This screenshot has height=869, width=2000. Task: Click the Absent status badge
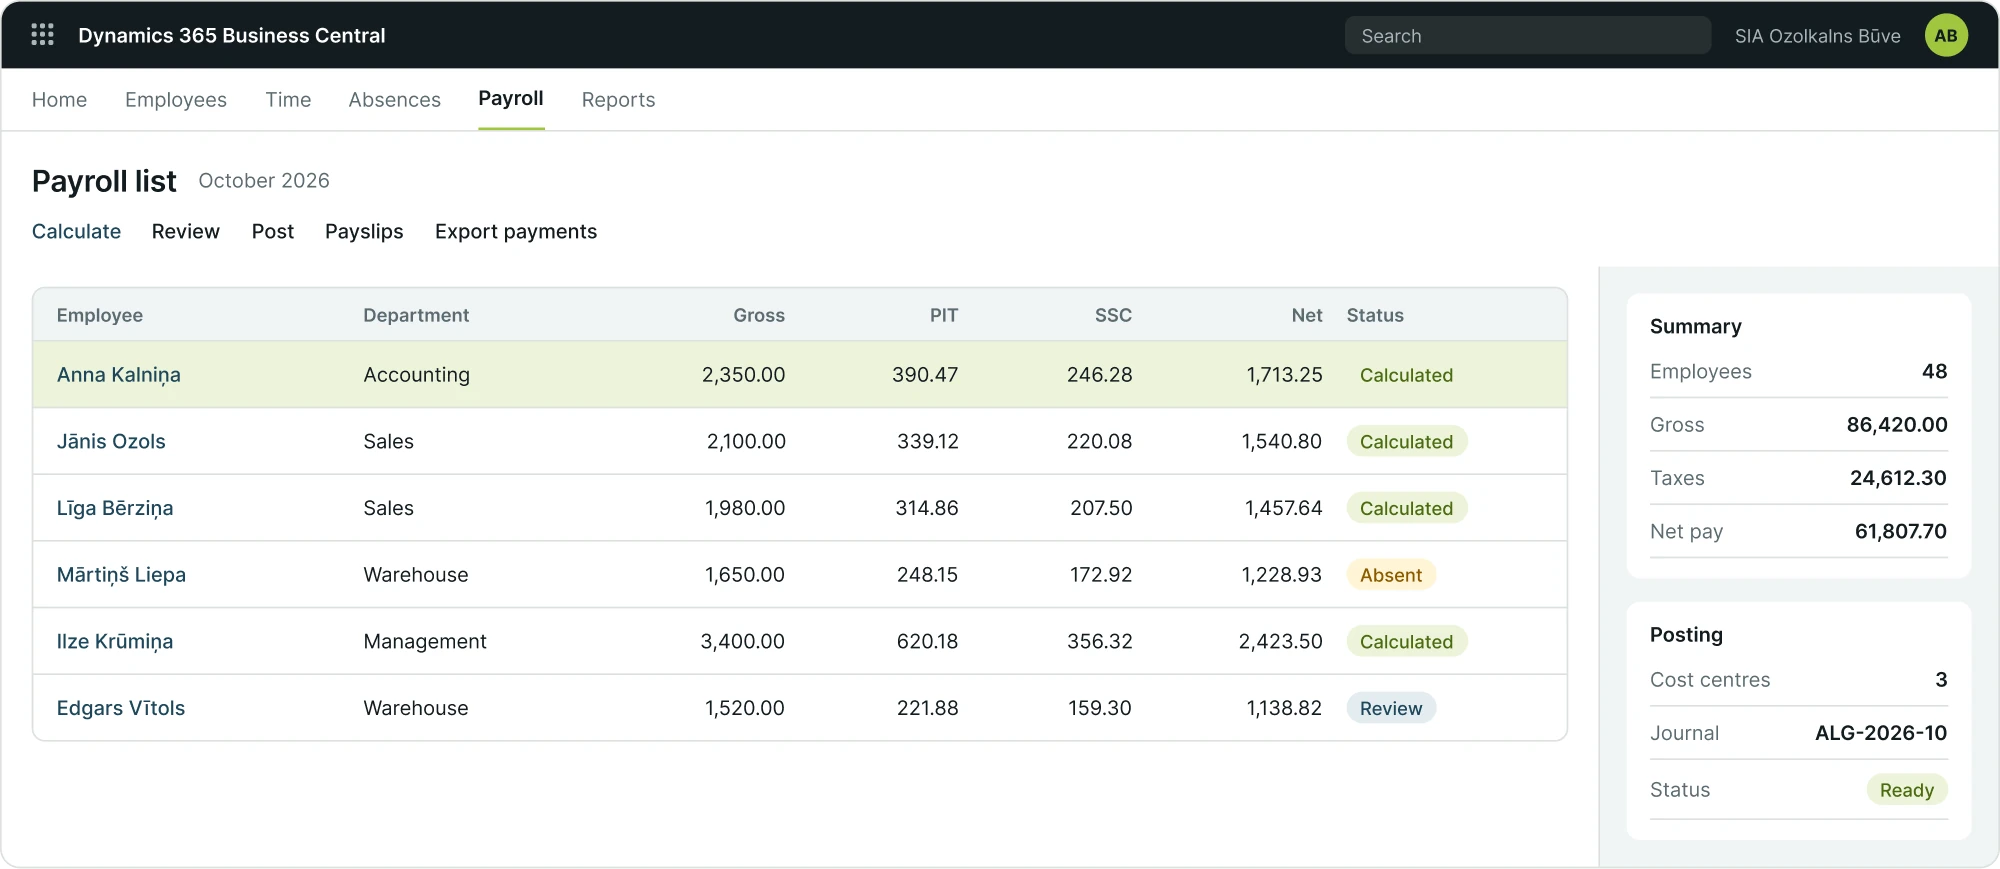[x=1391, y=575]
